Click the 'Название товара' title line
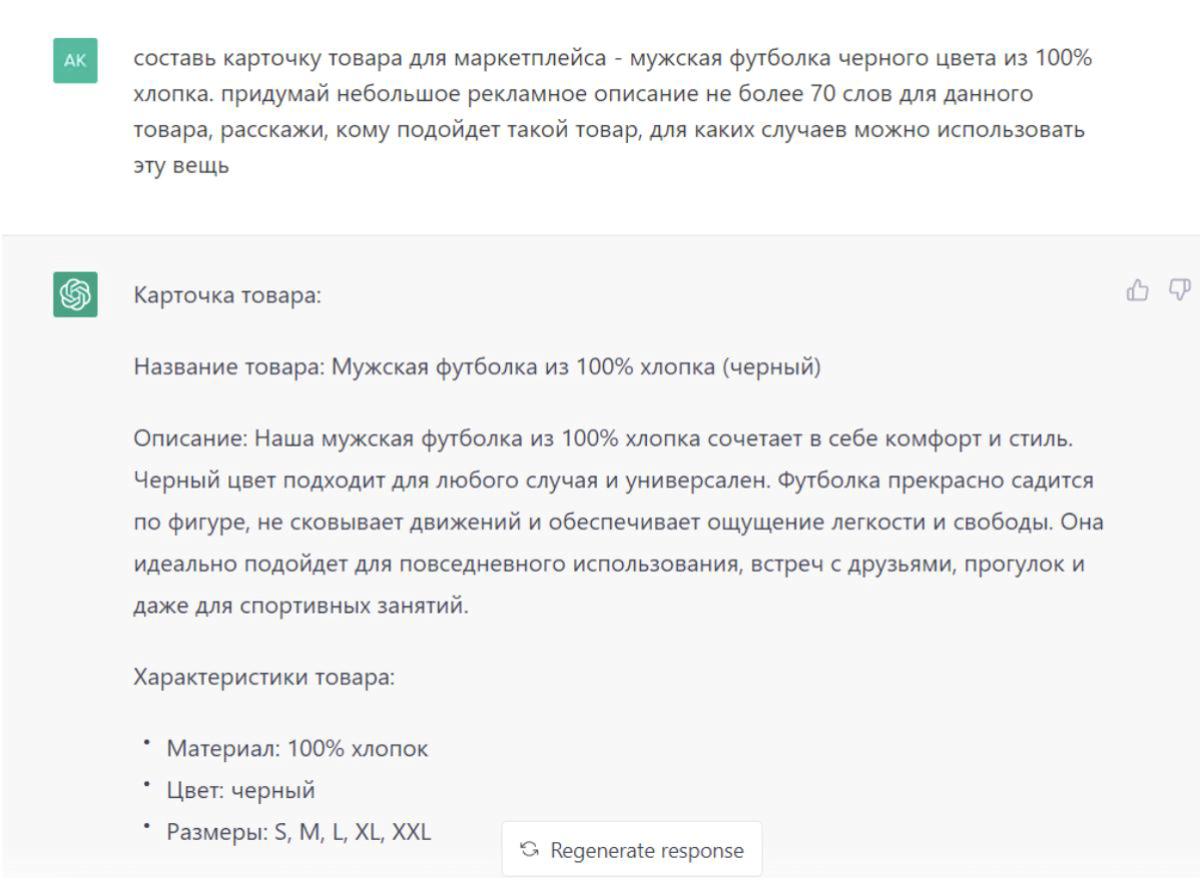 click(477, 367)
